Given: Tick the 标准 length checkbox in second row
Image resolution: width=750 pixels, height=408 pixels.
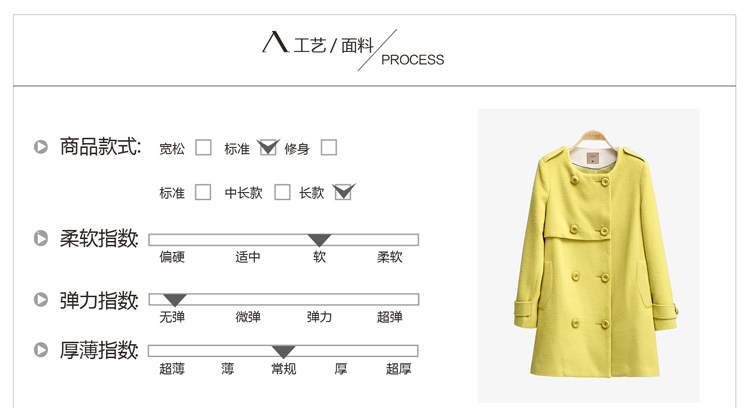Looking at the screenshot, I should pos(203,192).
